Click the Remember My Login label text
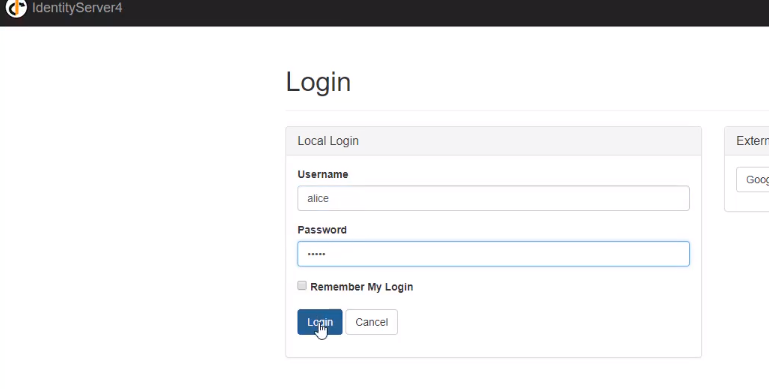 pyautogui.click(x=361, y=286)
